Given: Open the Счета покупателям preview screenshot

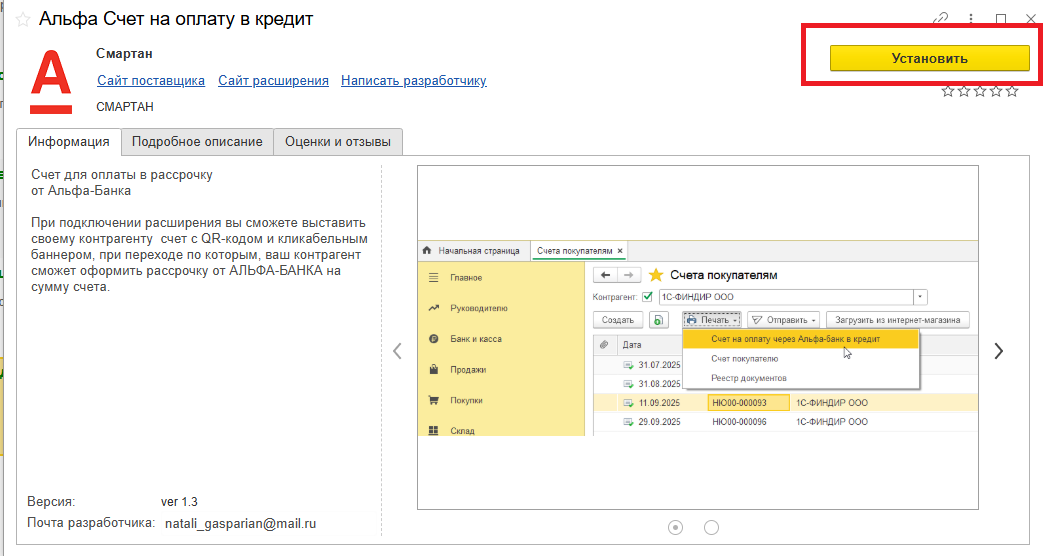Looking at the screenshot, I should click(x=698, y=337).
